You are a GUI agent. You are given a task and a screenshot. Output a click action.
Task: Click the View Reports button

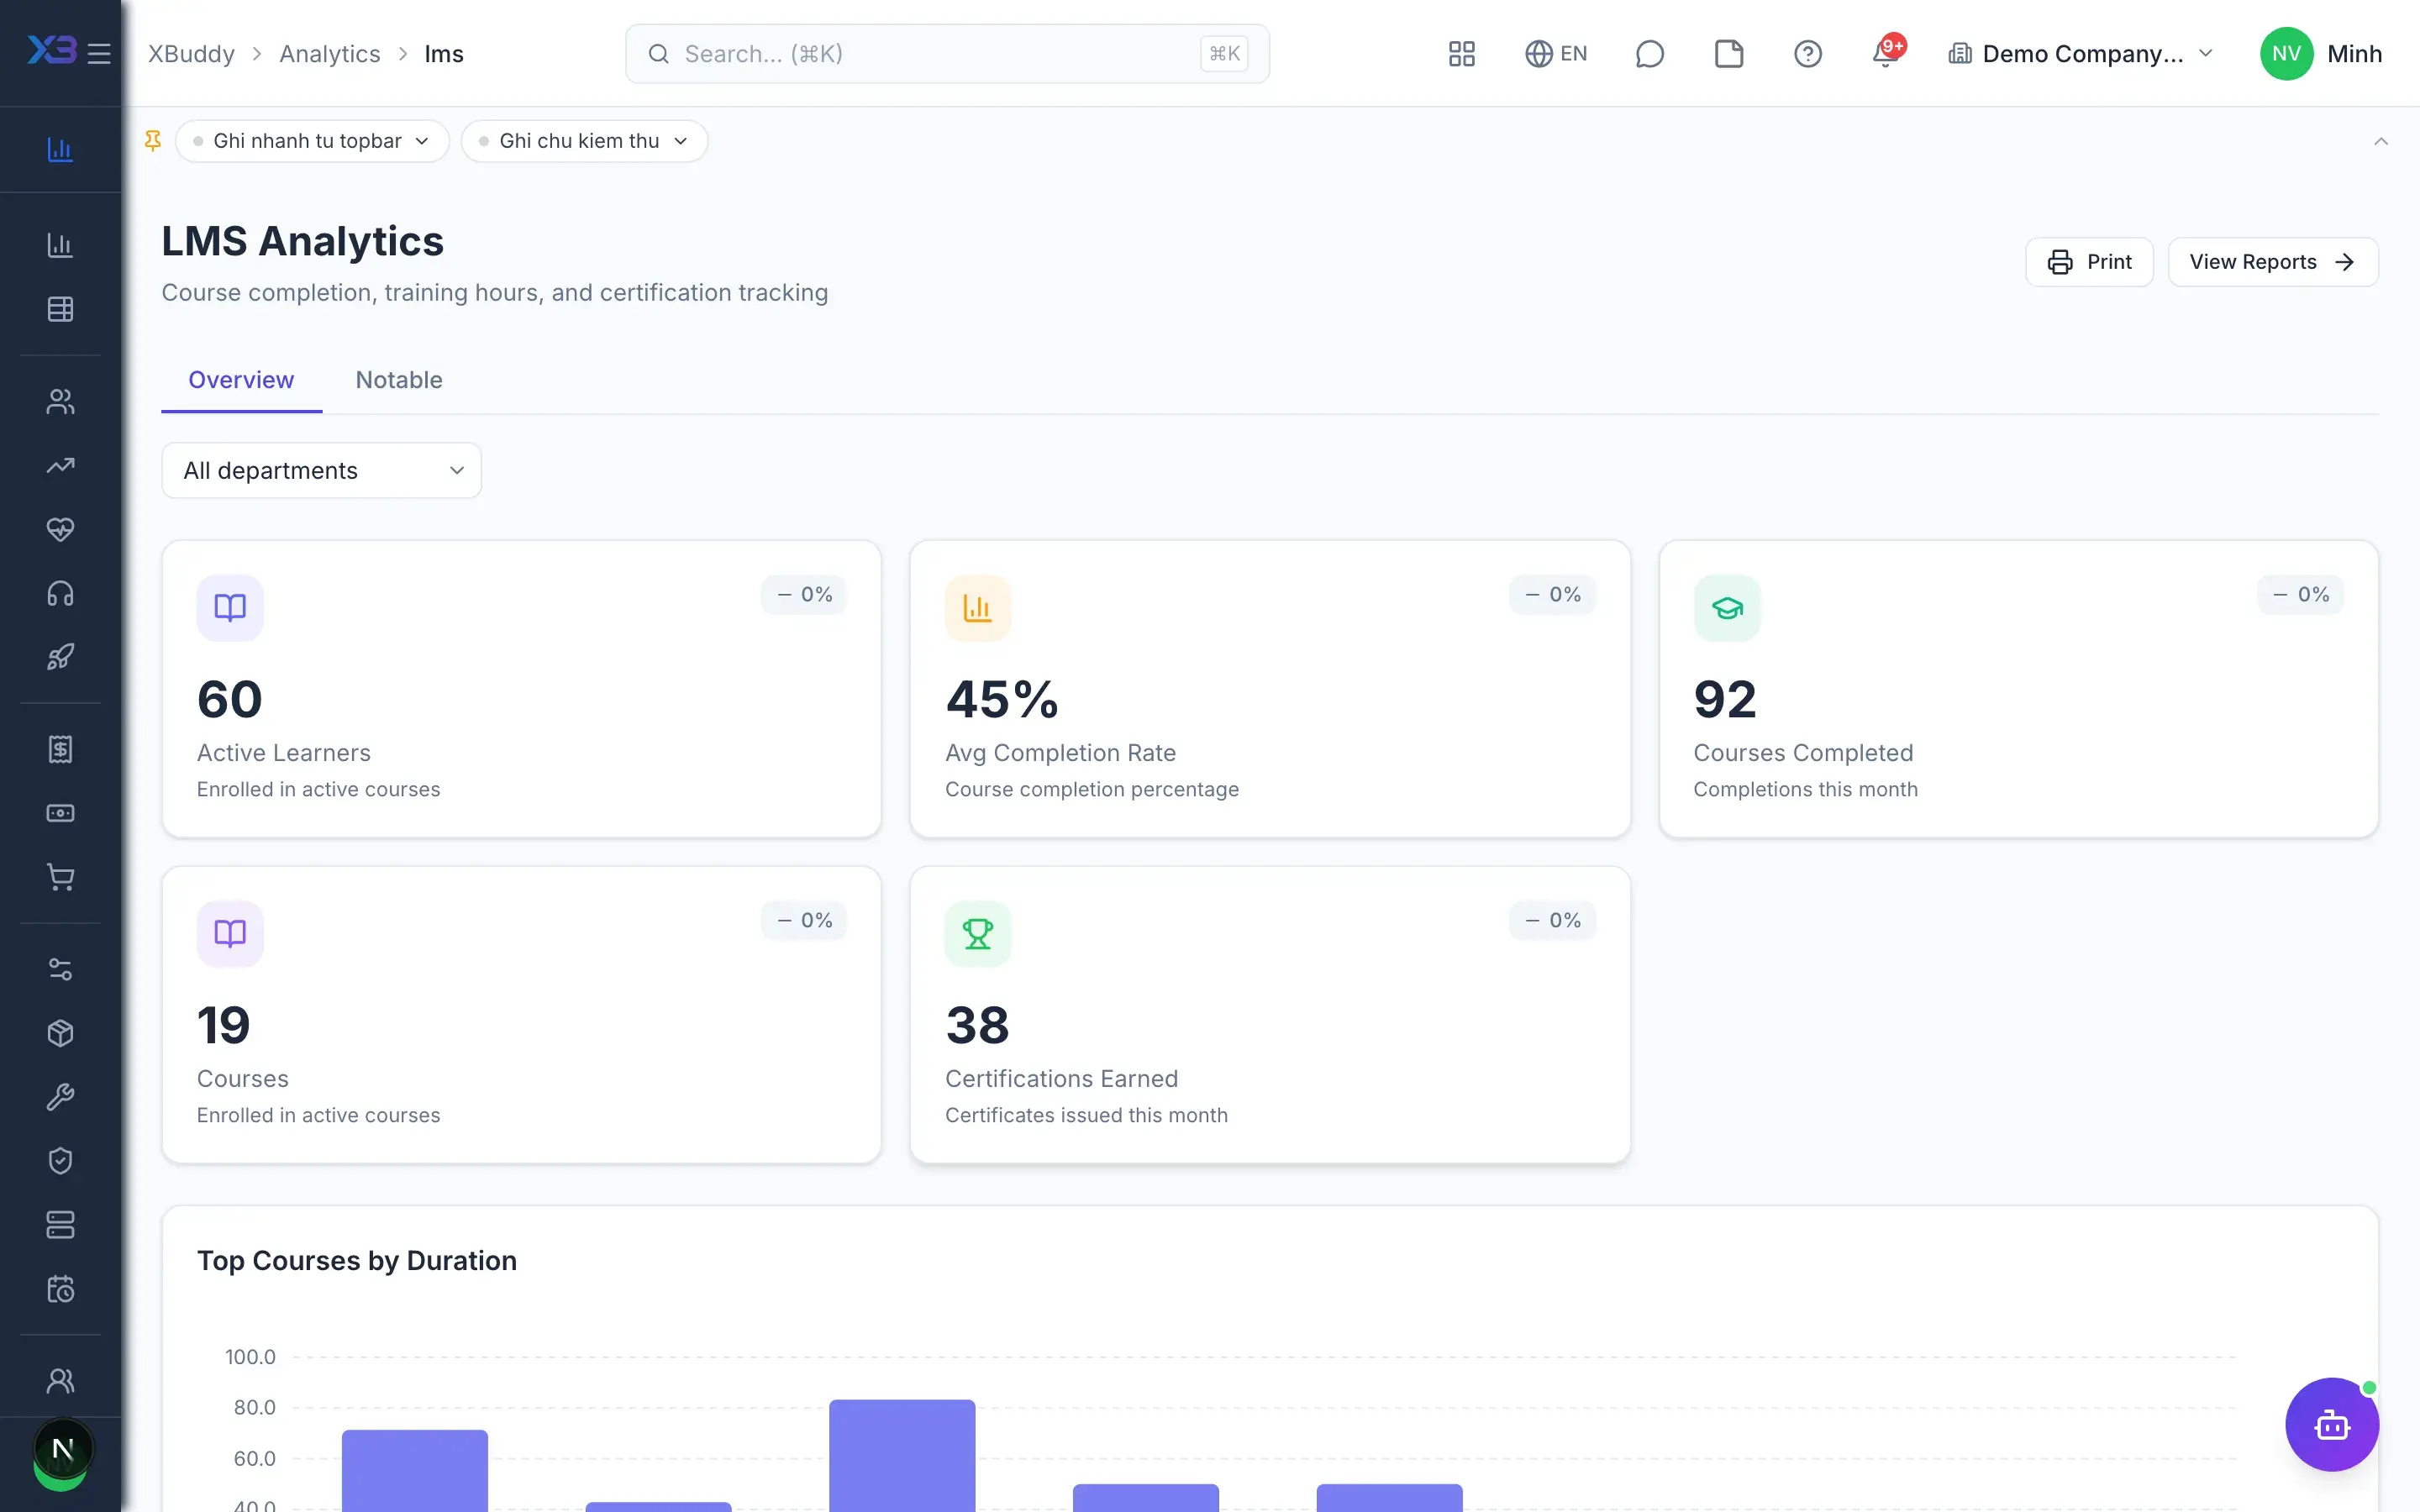(x=2272, y=262)
